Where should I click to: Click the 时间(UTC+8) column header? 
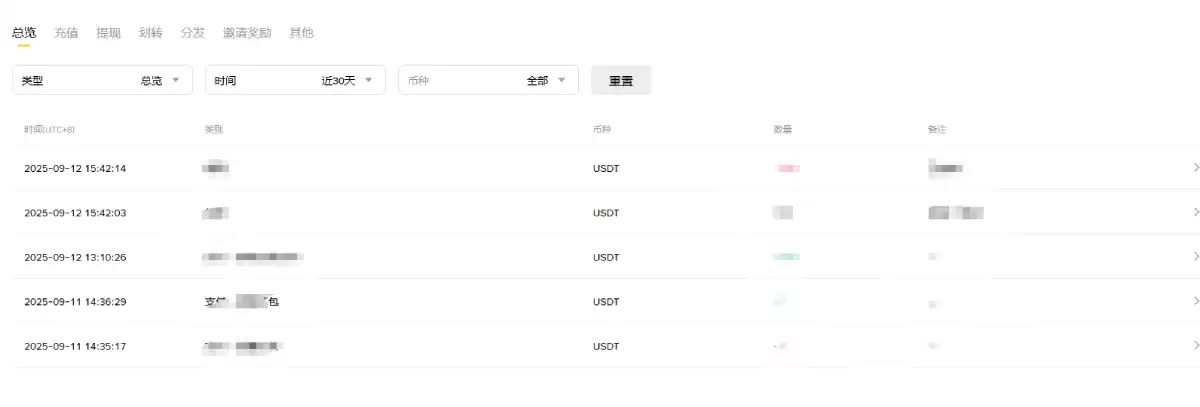pos(50,129)
